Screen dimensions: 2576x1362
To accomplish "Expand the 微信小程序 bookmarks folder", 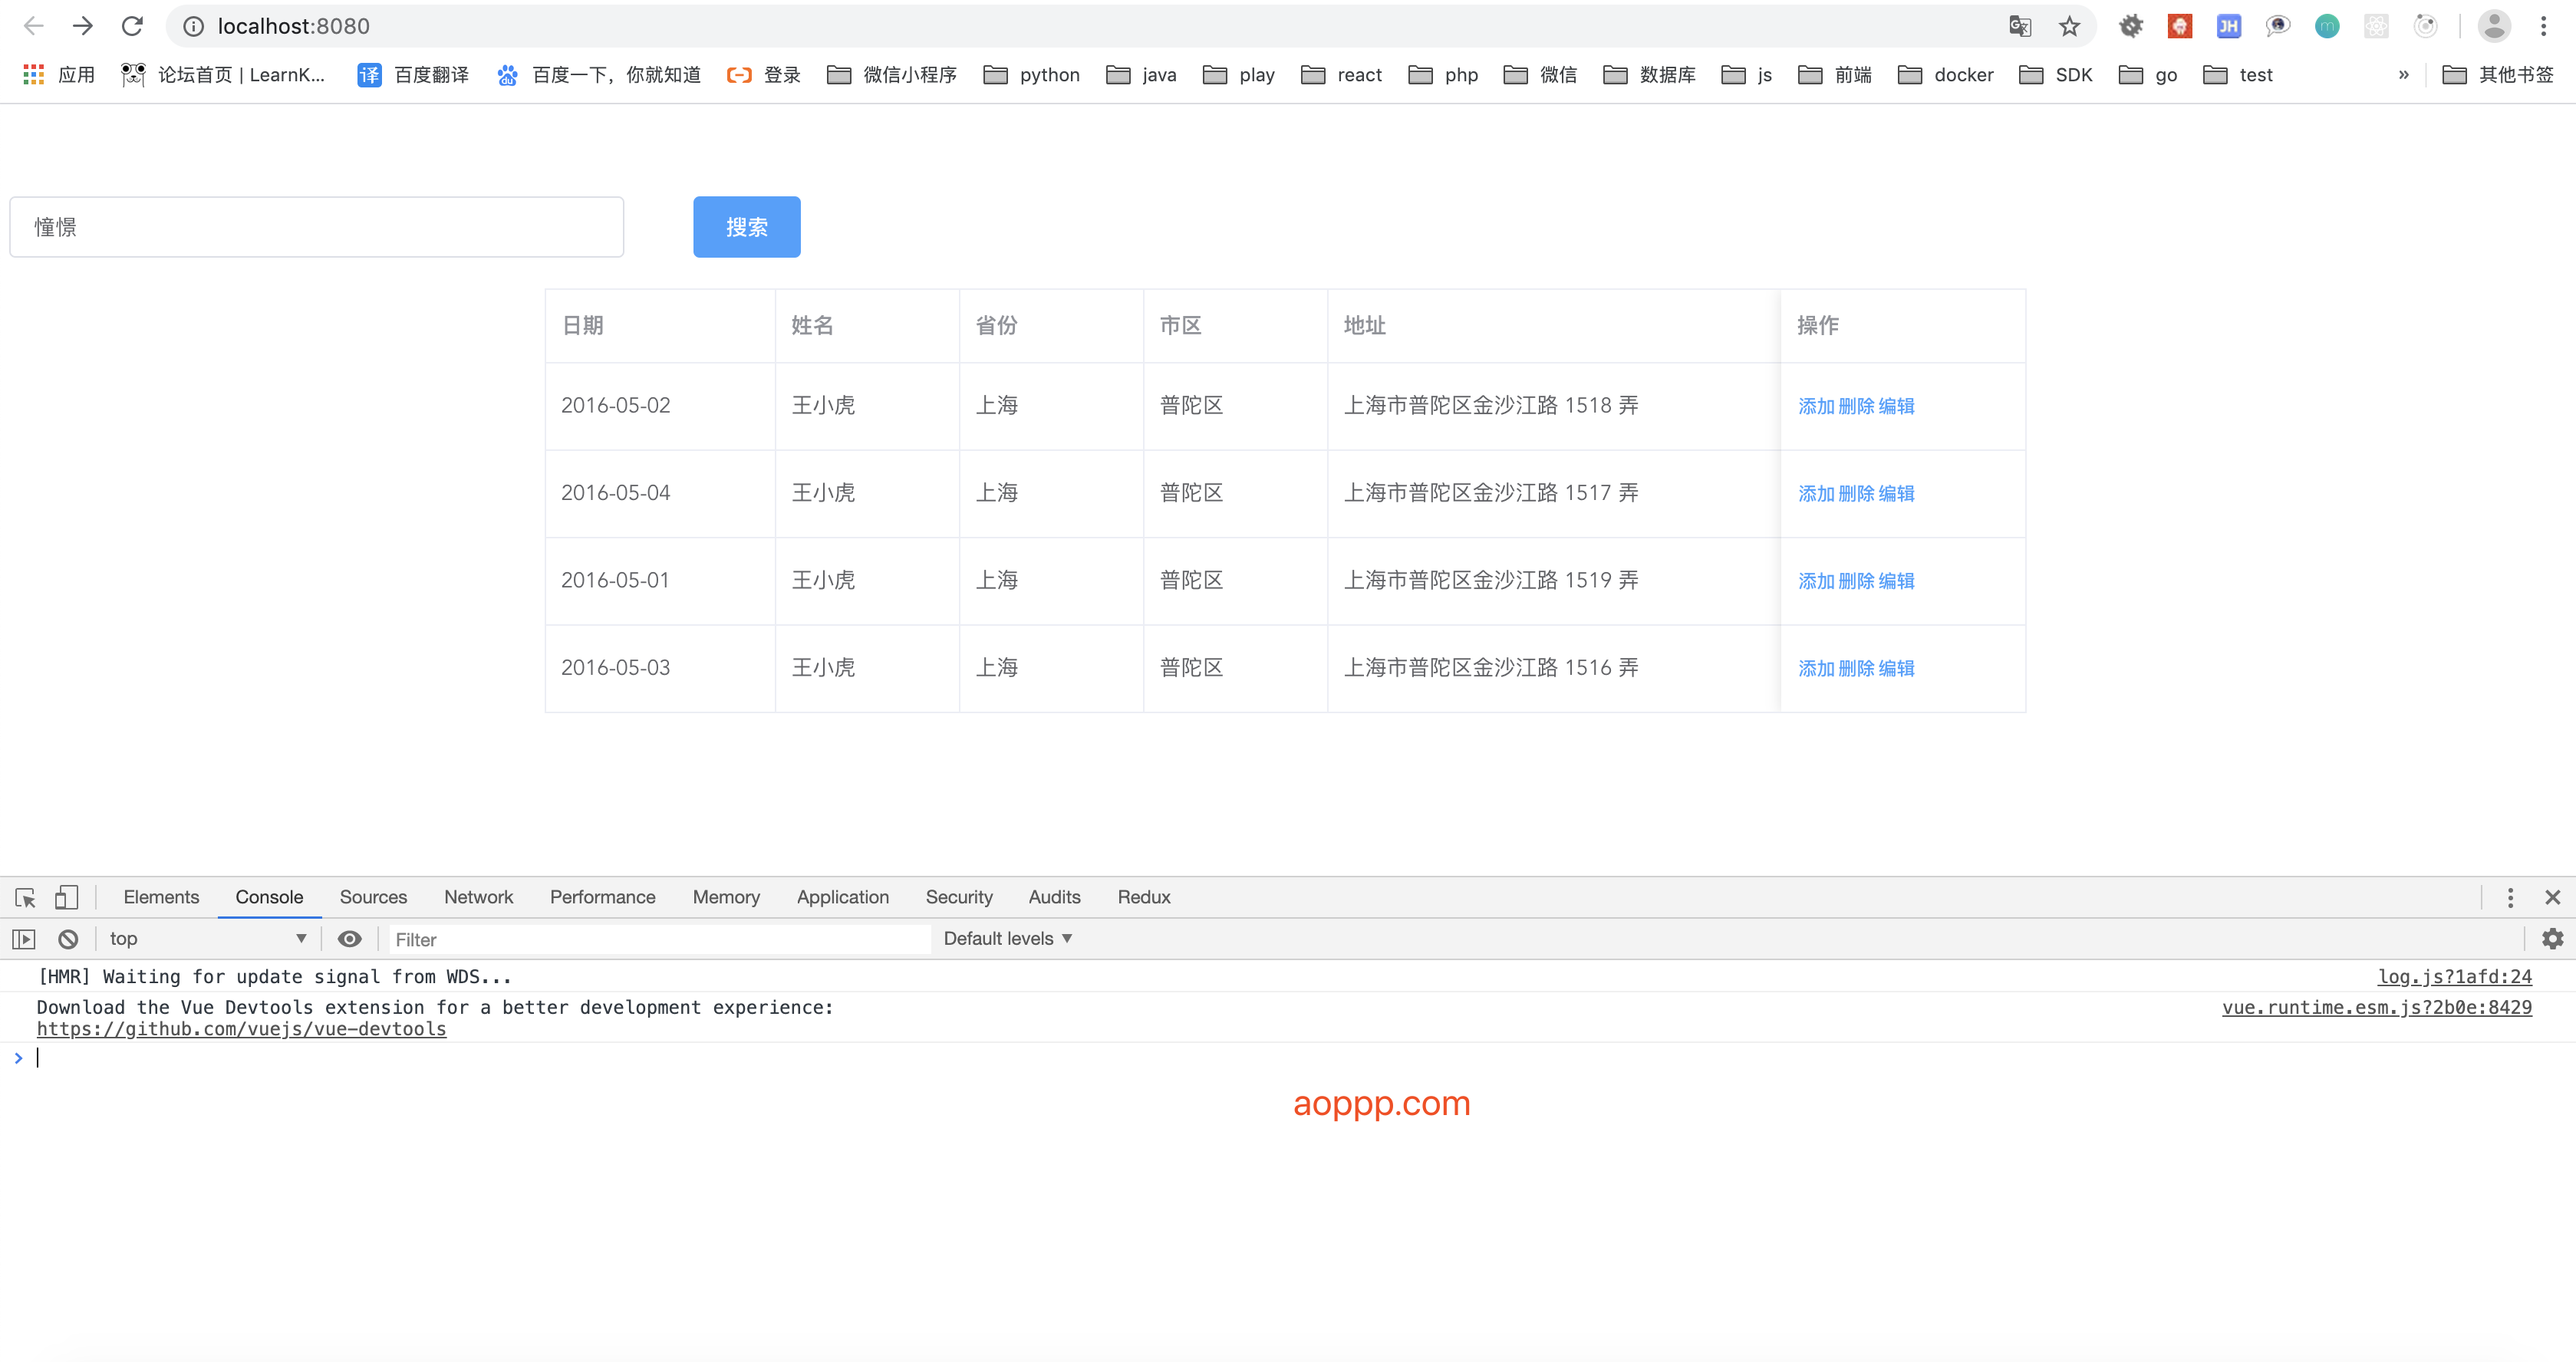I will pos(892,75).
